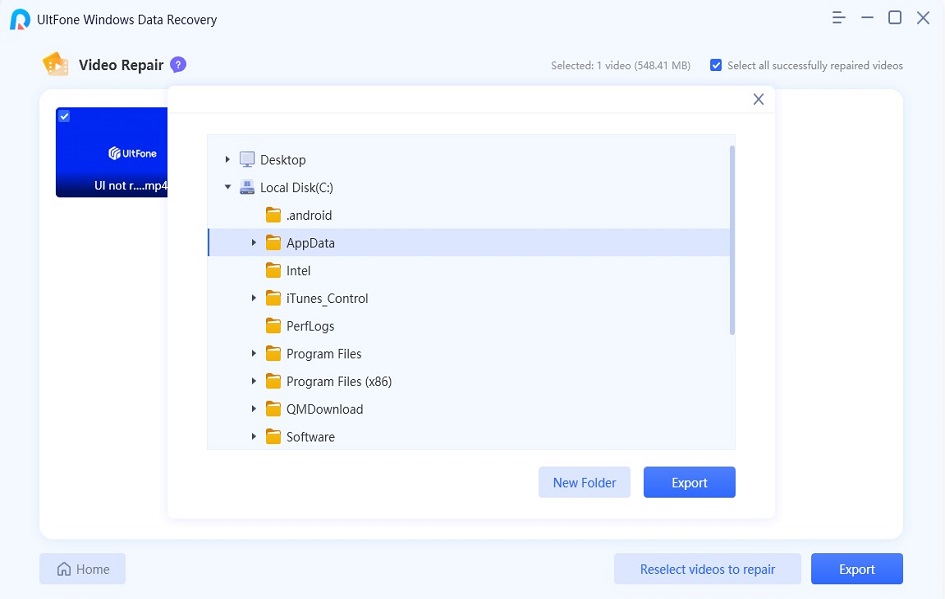Open the UI not r....mp4 video thumbnail
The height and width of the screenshot is (599, 945).
[x=111, y=152]
